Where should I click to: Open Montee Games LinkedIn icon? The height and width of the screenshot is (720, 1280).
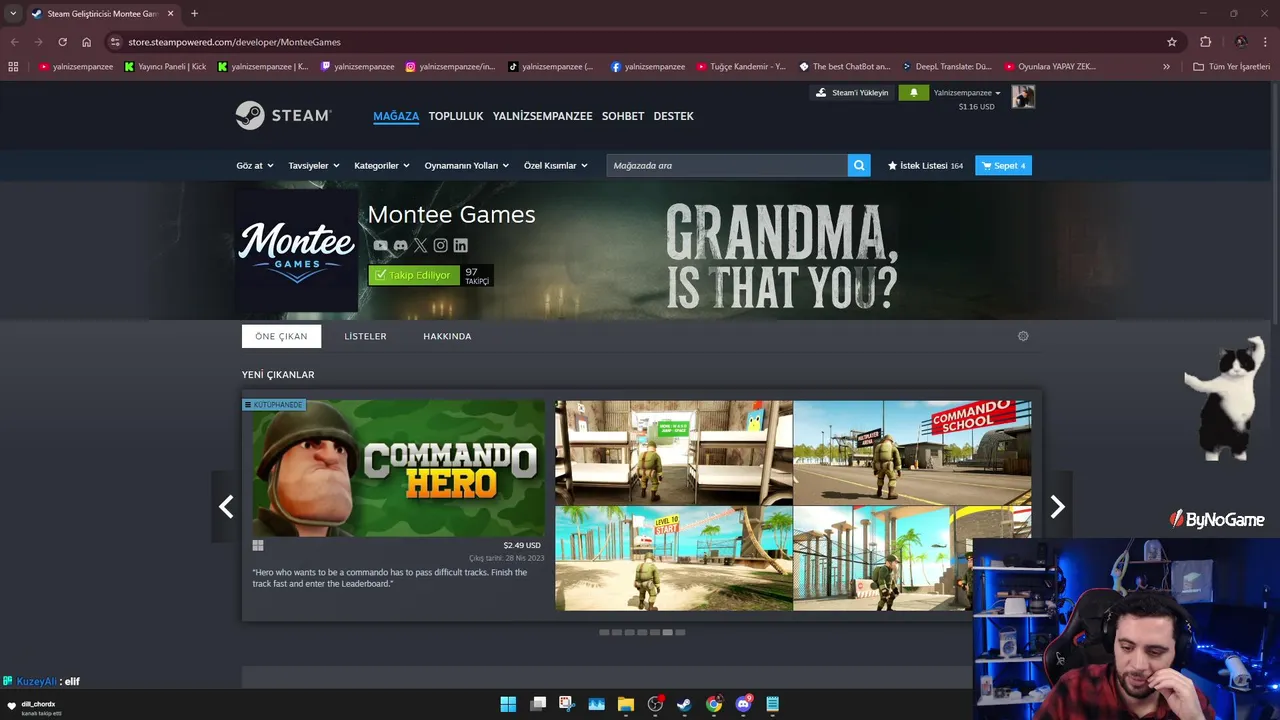click(460, 245)
